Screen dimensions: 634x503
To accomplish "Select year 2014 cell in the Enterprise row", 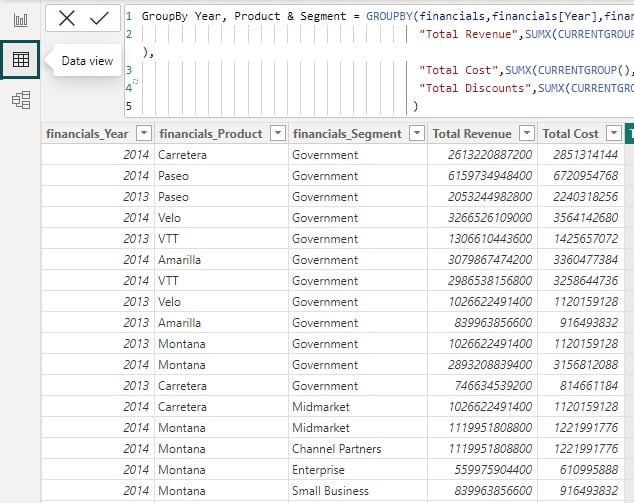I will point(98,470).
